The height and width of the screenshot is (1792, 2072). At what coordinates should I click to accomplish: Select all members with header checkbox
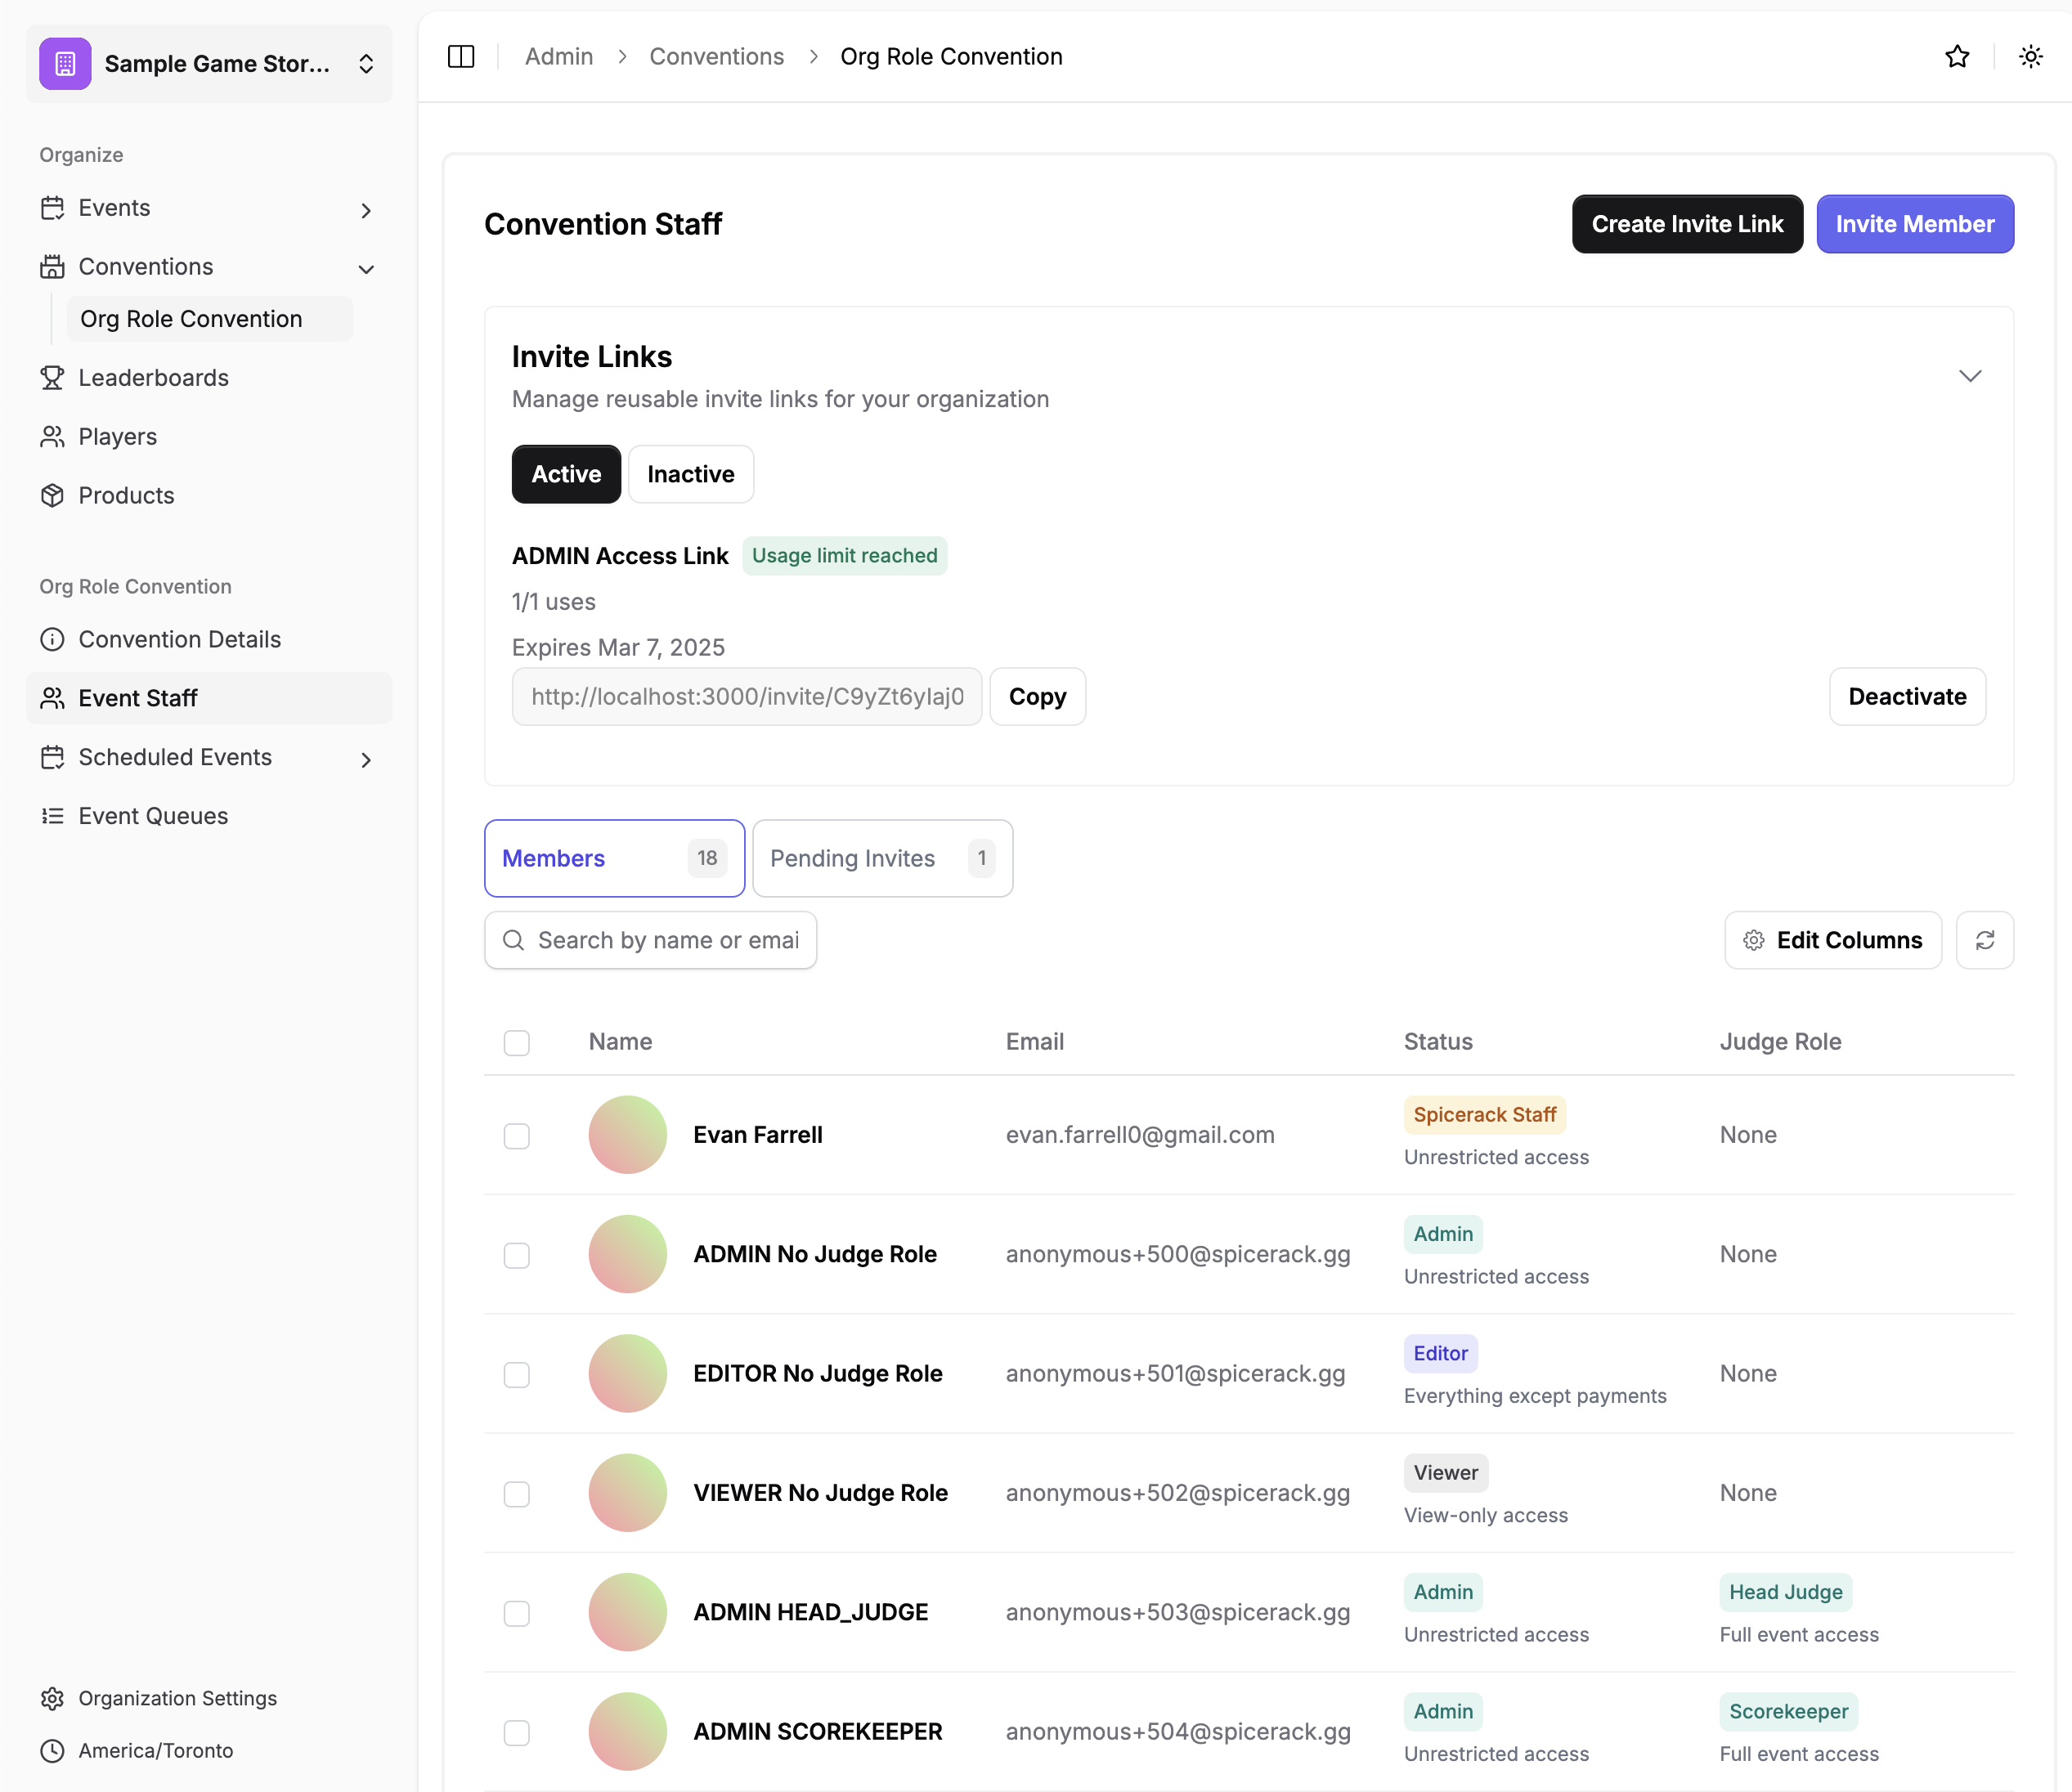point(517,1043)
